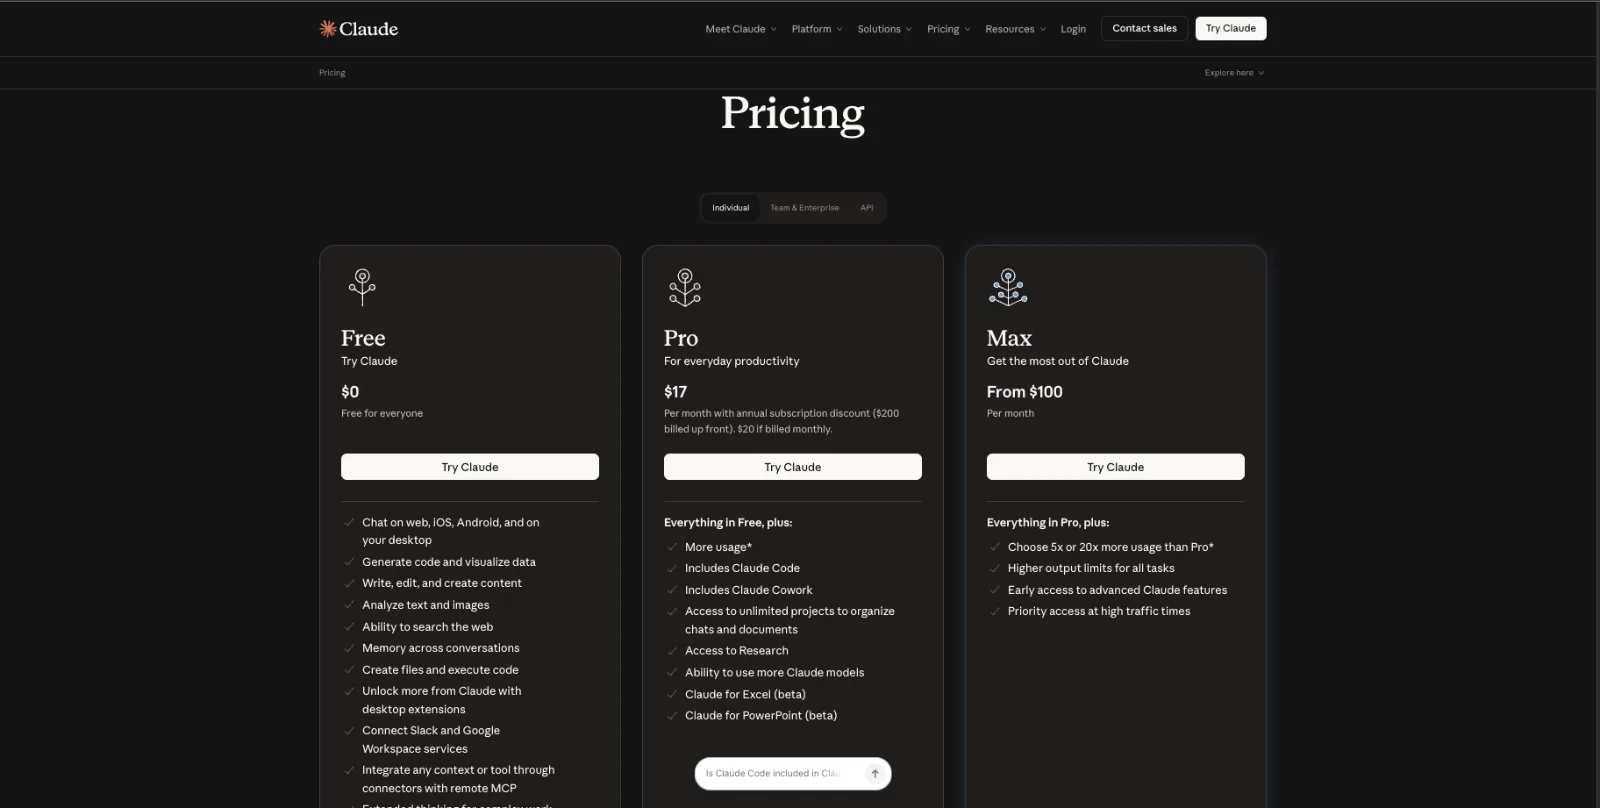The image size is (1600, 808).
Task: Click the Pro plan branching icon
Action: click(685, 286)
